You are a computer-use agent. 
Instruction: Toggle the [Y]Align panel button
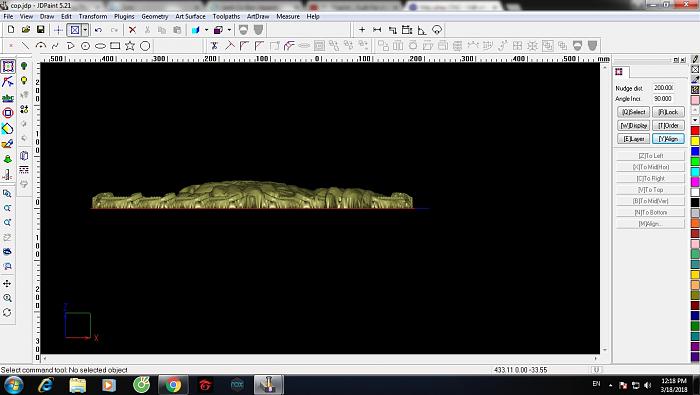coord(668,139)
